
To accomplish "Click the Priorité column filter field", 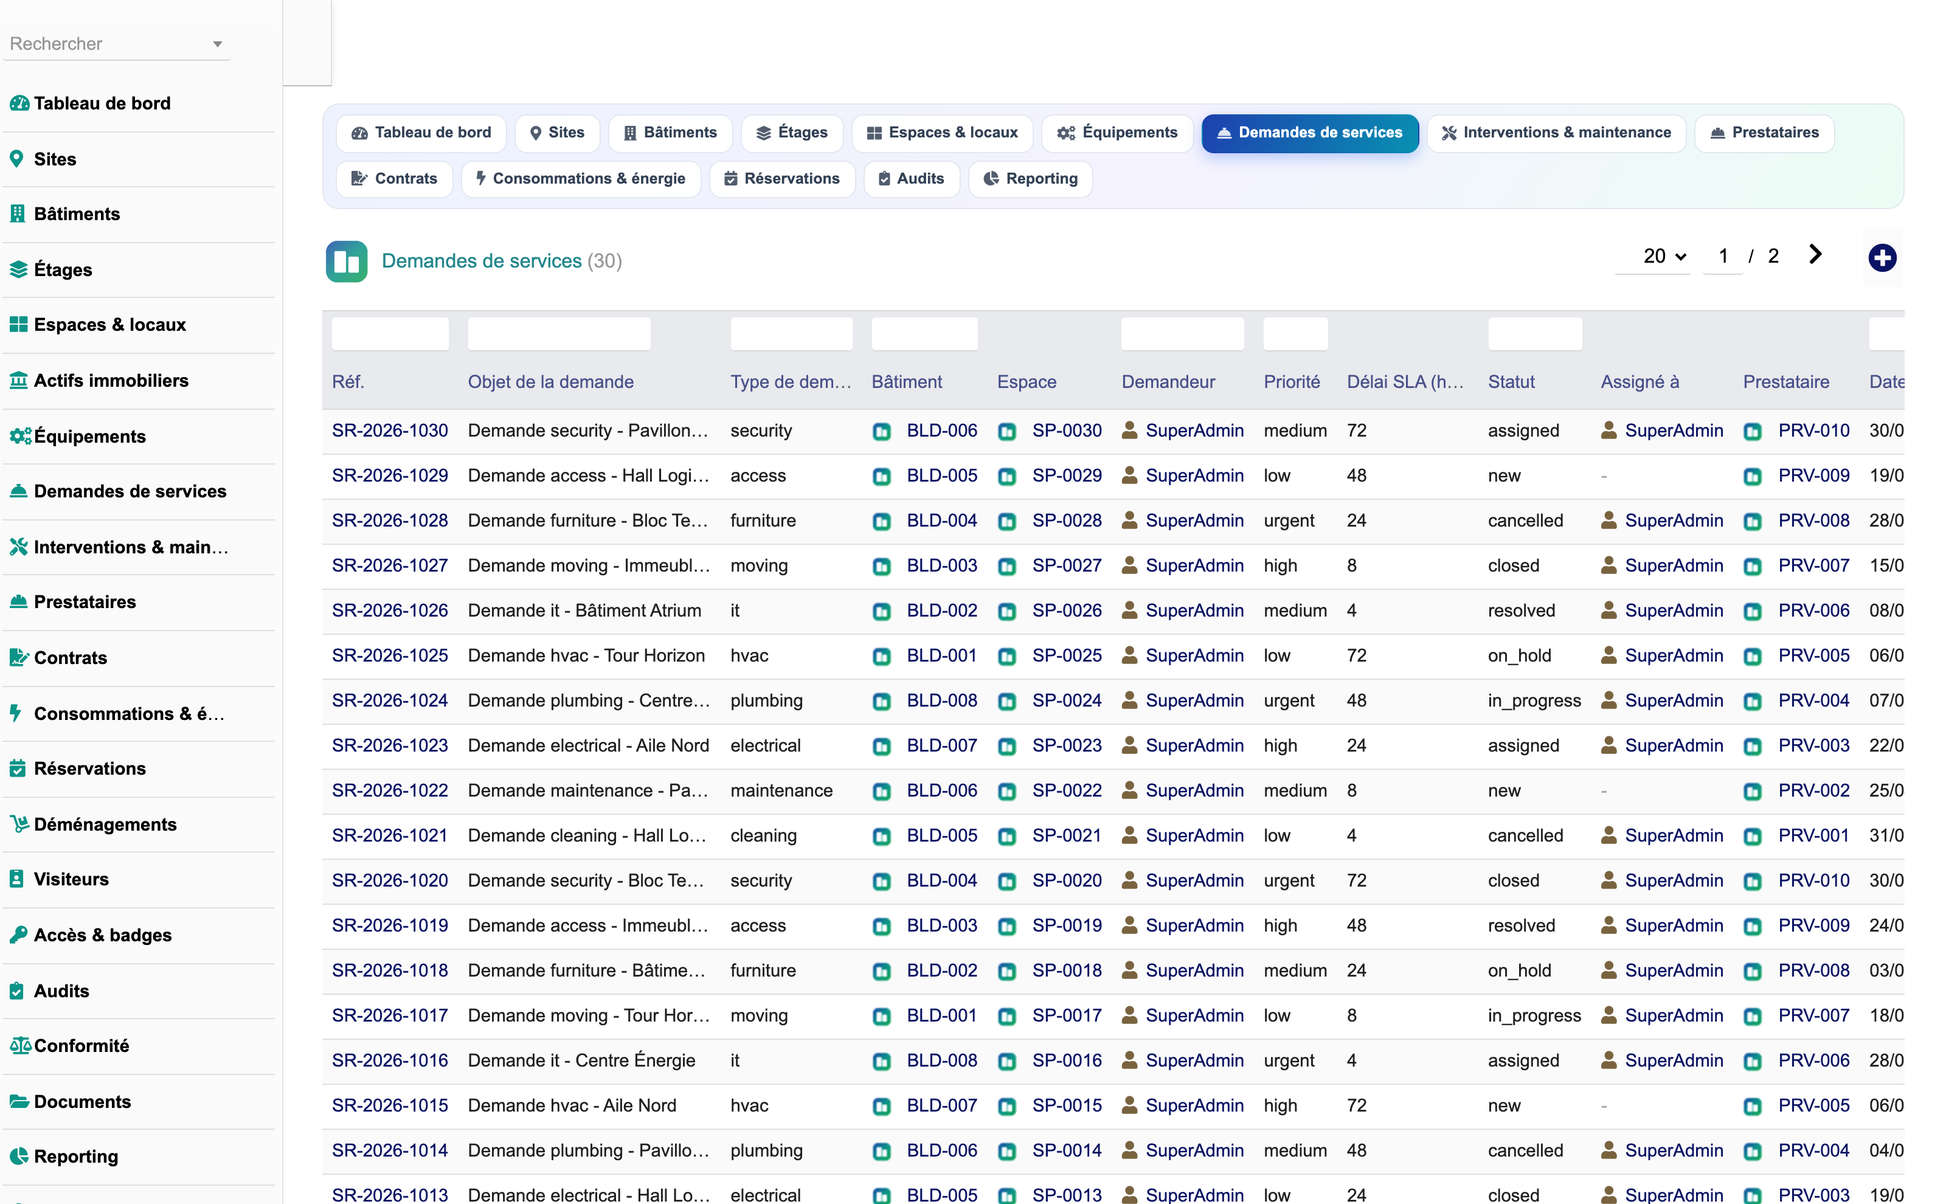I will (1295, 334).
